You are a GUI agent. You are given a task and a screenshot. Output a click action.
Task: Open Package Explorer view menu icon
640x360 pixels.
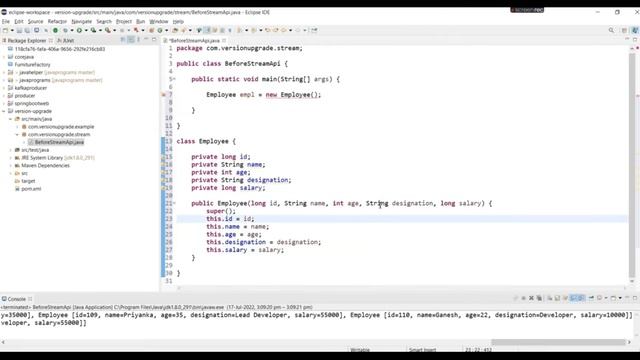click(x=139, y=40)
